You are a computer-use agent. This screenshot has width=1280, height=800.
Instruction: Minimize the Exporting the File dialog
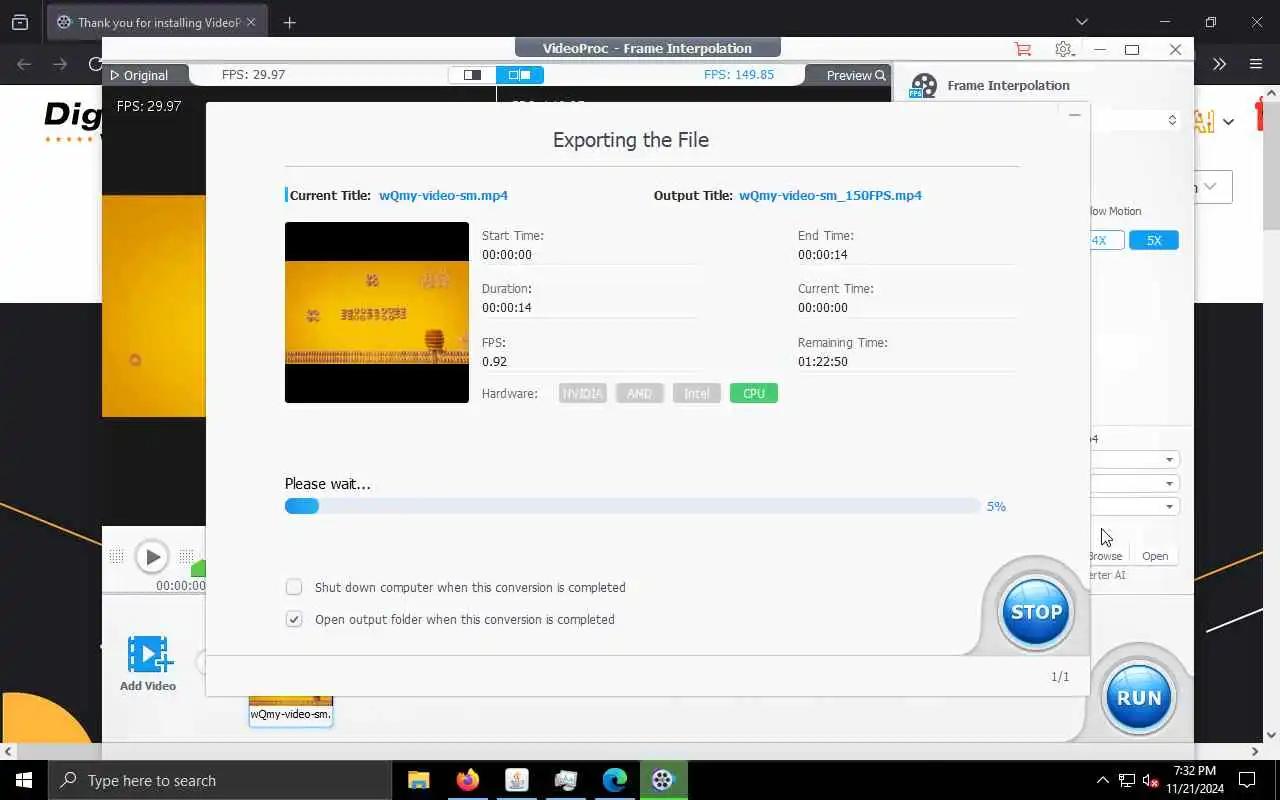(x=1074, y=115)
